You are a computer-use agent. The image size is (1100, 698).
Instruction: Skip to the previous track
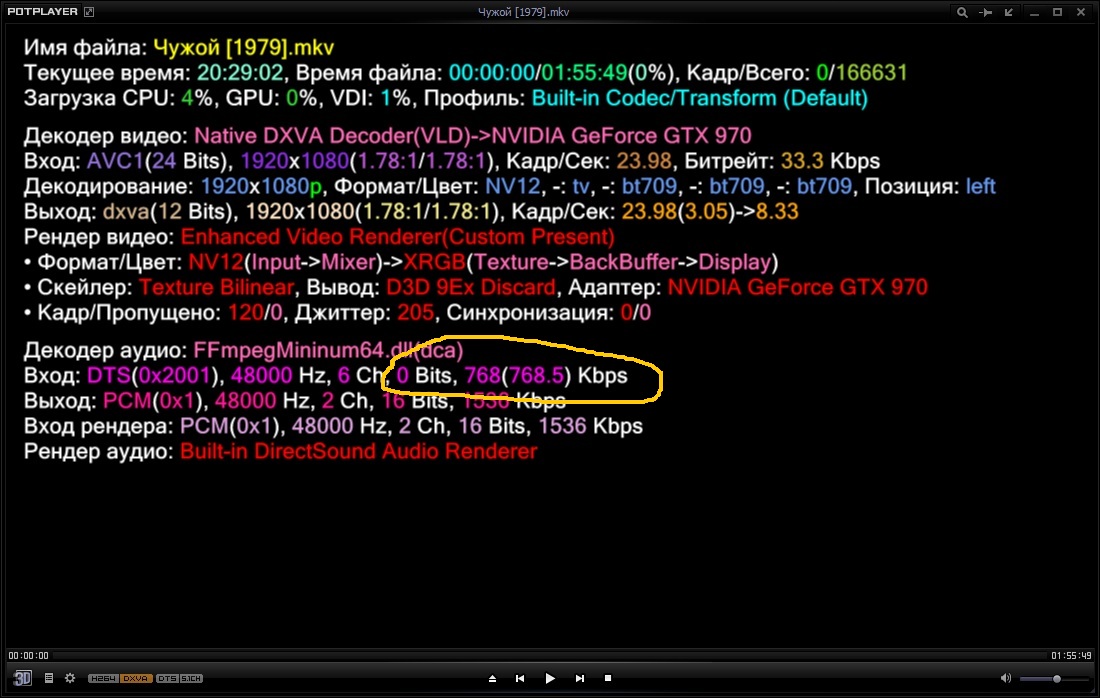[x=520, y=678]
